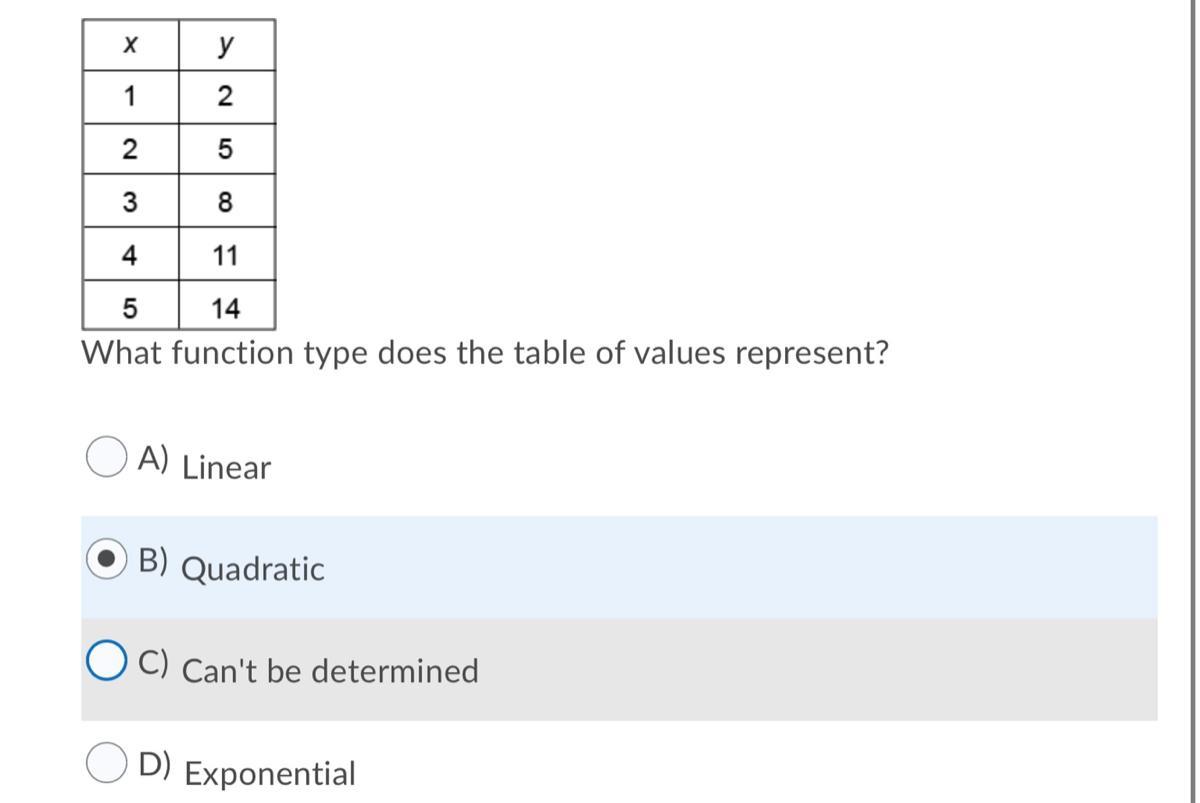Pick the radio button for option D
1200x803 pixels.
(x=106, y=763)
